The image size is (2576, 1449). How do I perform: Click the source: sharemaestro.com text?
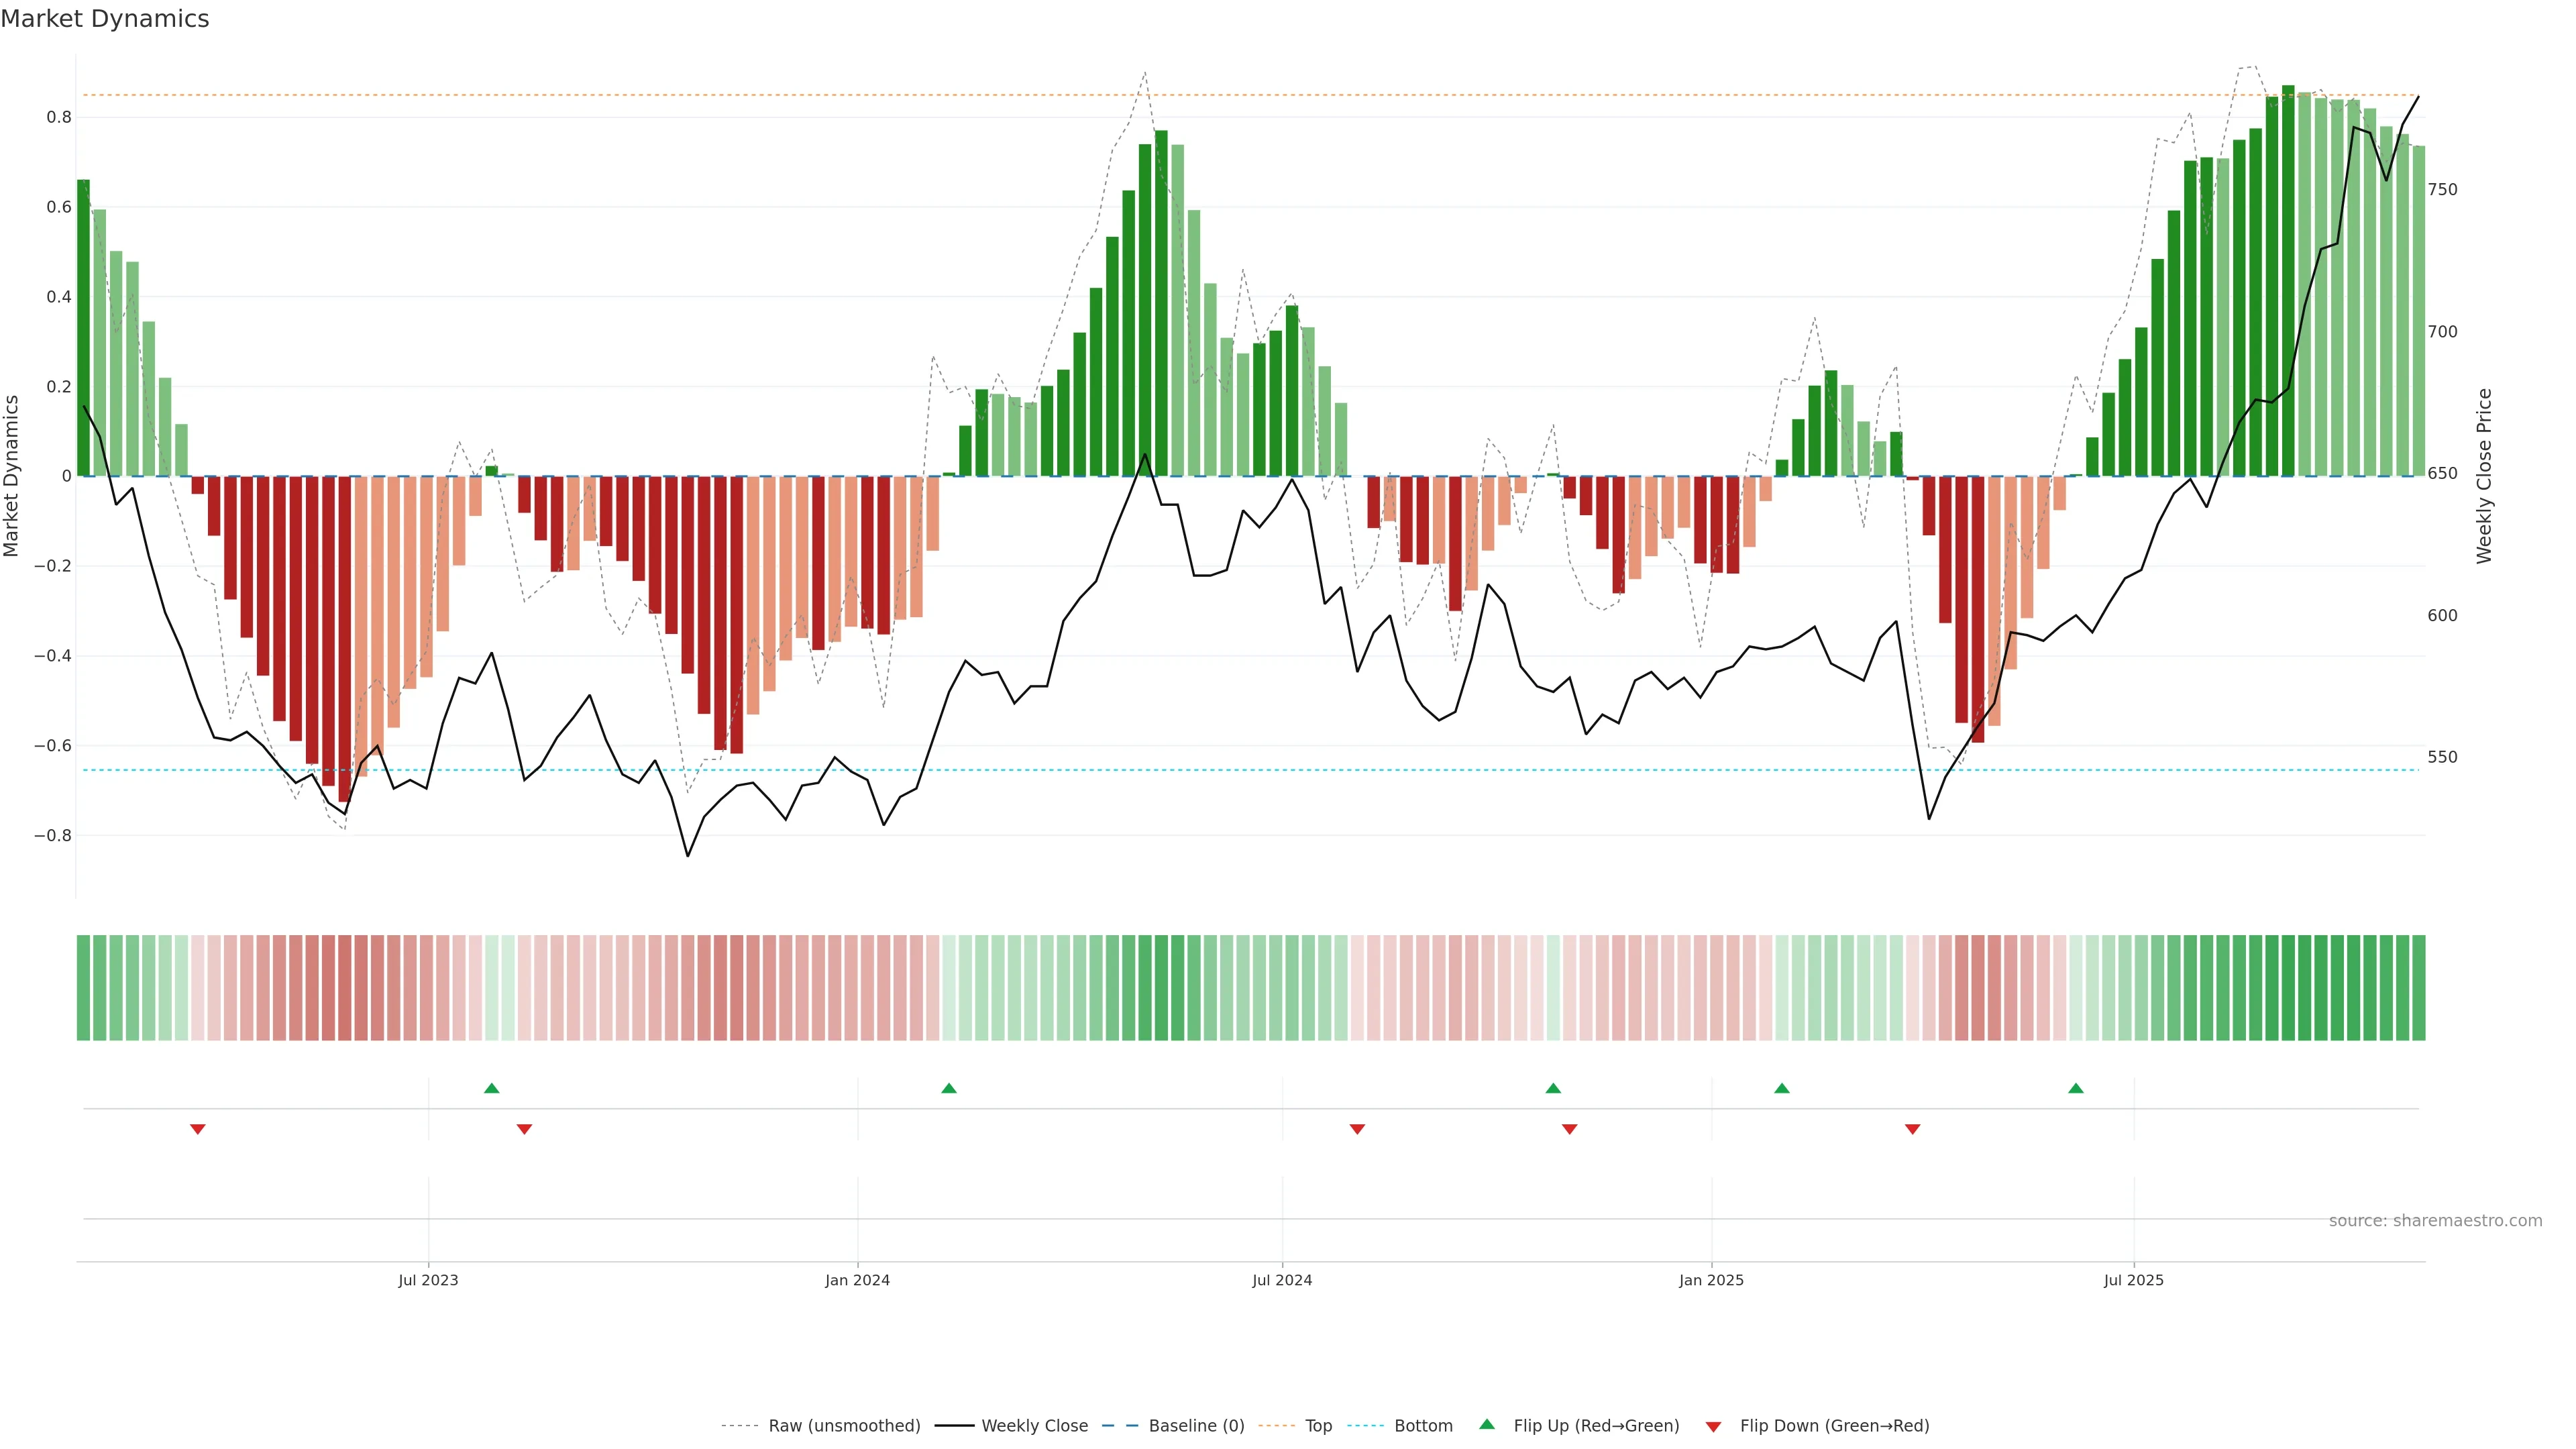click(x=2435, y=1221)
